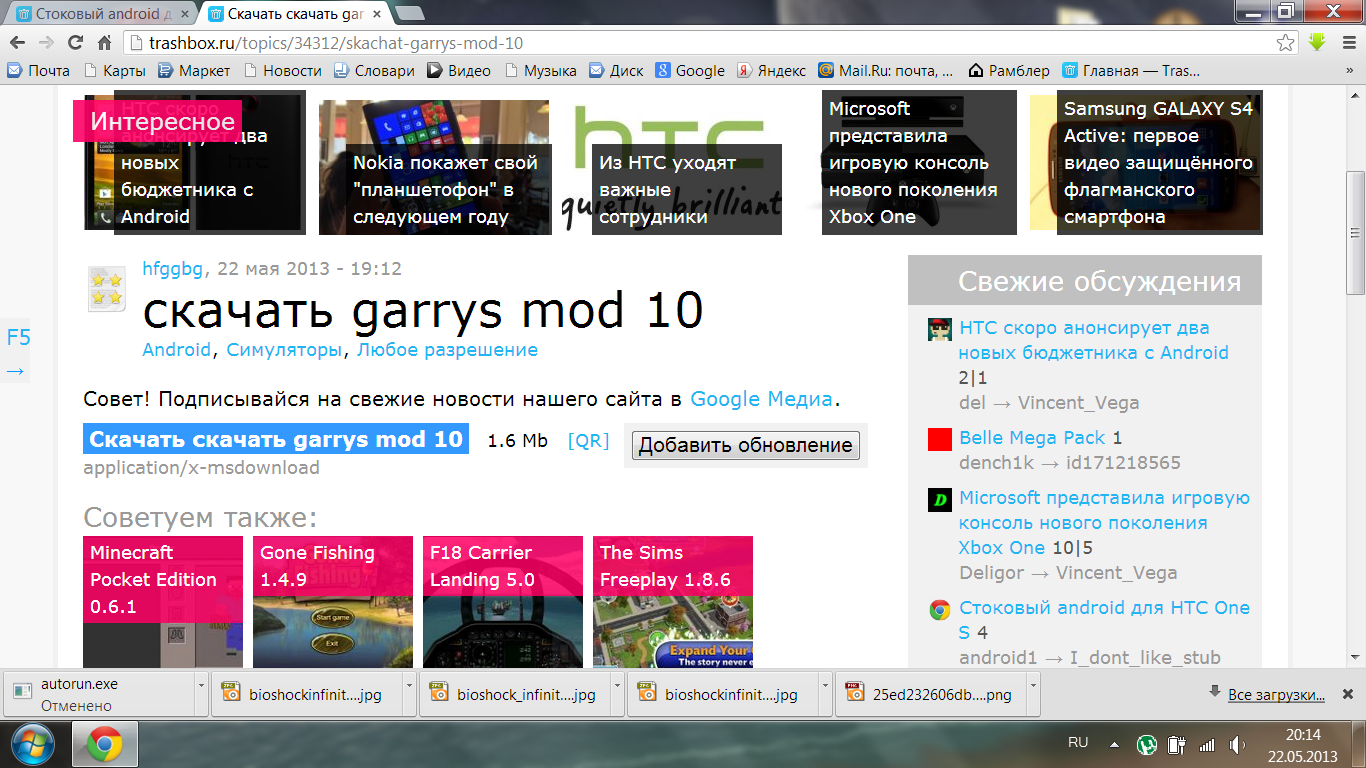Reload the page with the refresh icon
The height and width of the screenshot is (768, 1366).
[75, 43]
